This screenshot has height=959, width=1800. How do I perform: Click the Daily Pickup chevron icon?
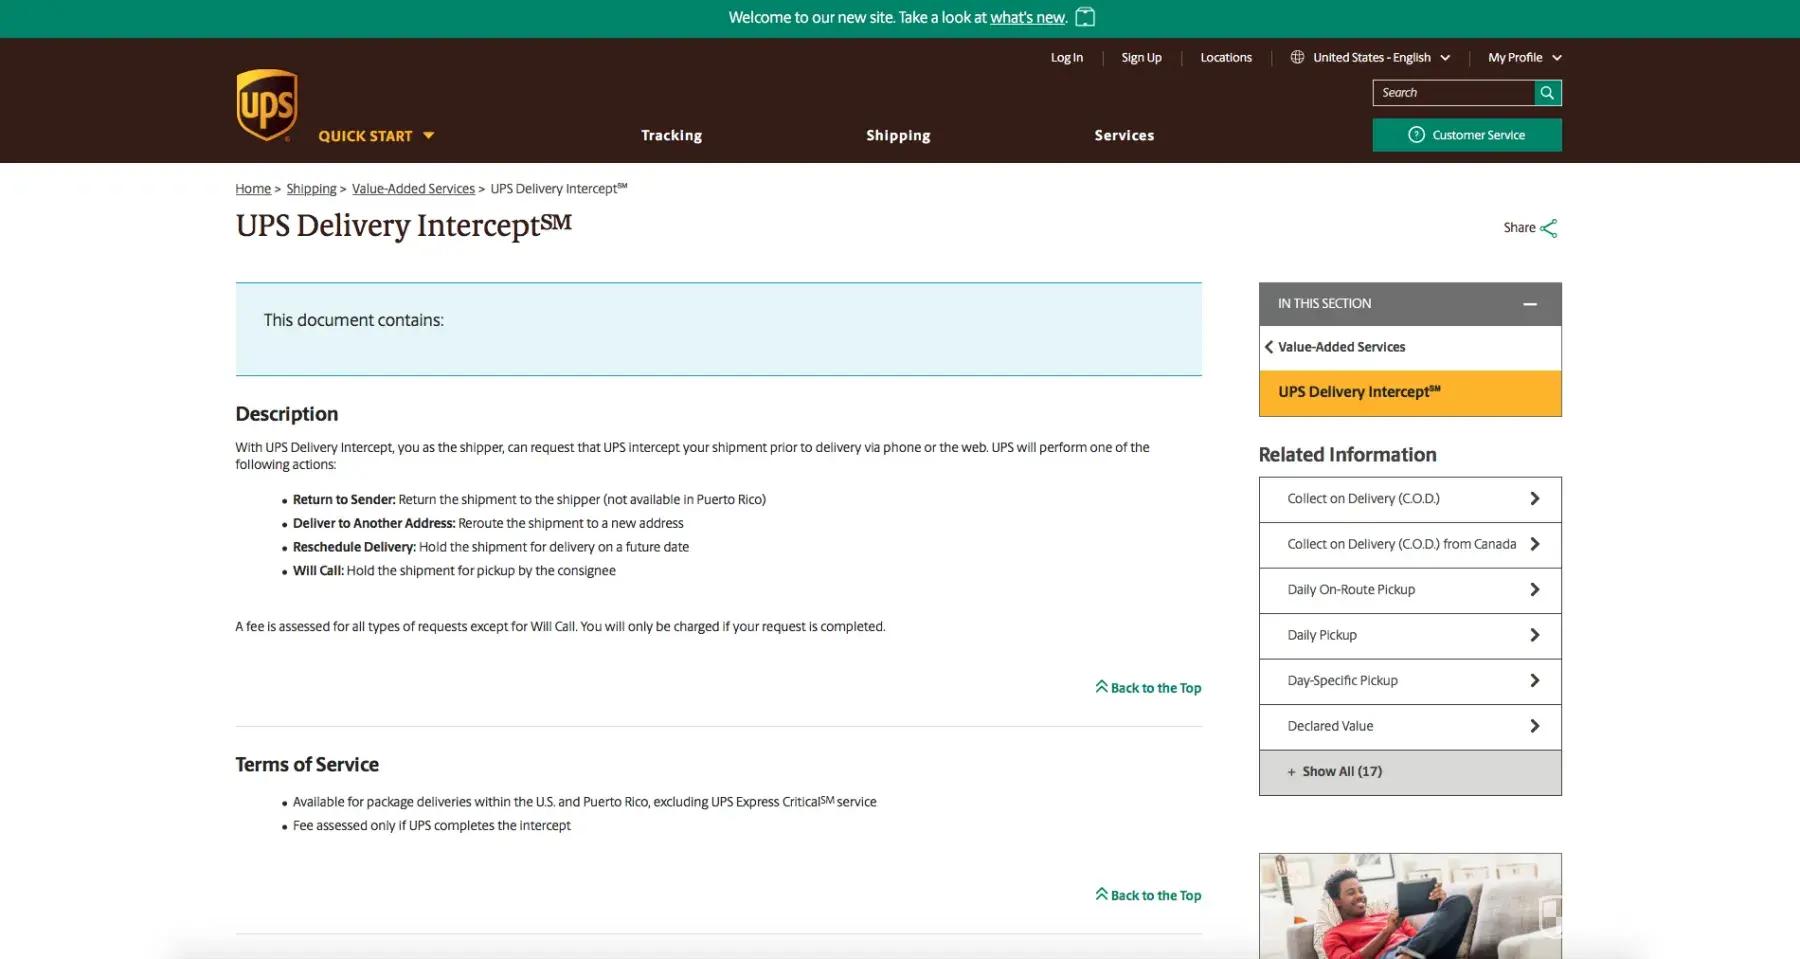coord(1534,635)
